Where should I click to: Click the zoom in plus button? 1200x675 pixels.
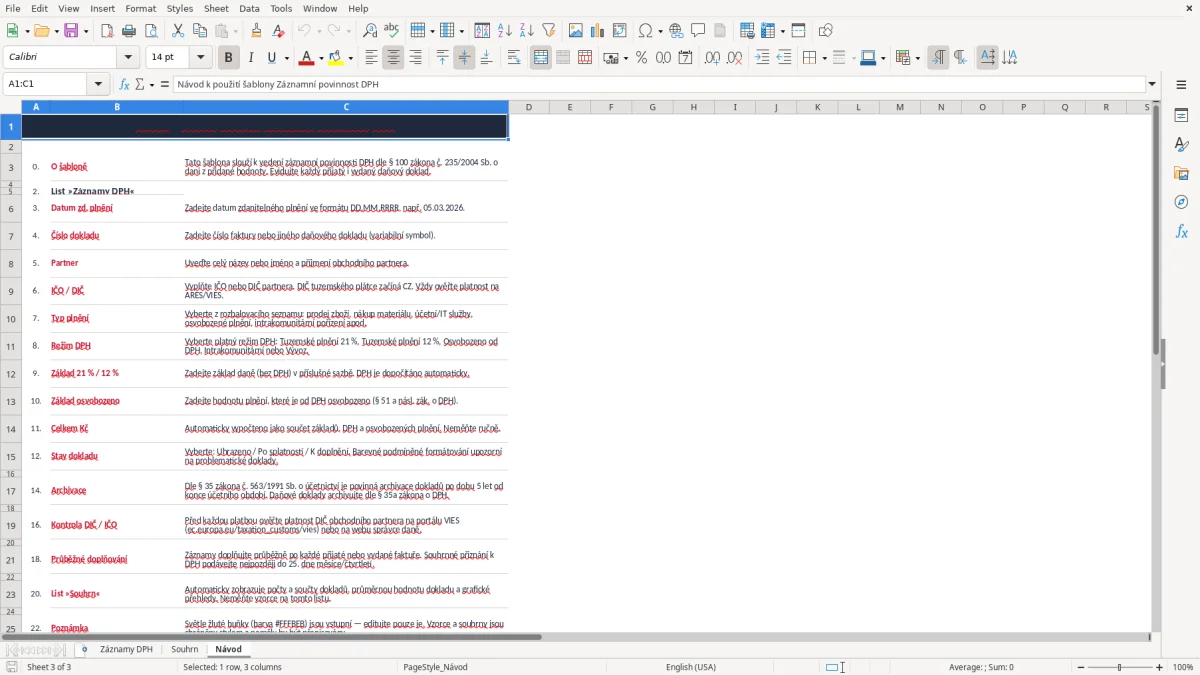click(x=1160, y=667)
